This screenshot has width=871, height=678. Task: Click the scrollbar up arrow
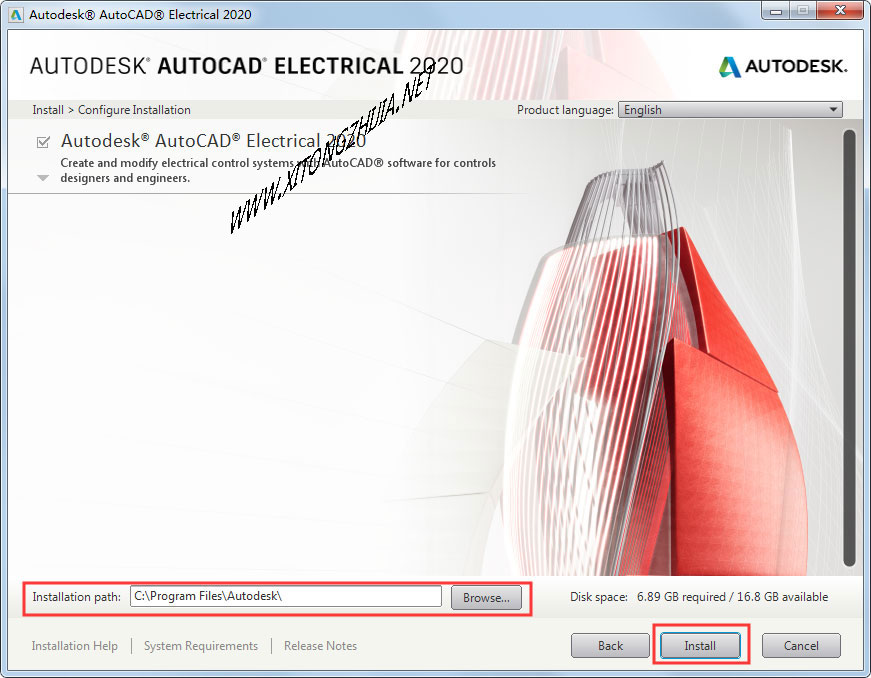click(849, 126)
